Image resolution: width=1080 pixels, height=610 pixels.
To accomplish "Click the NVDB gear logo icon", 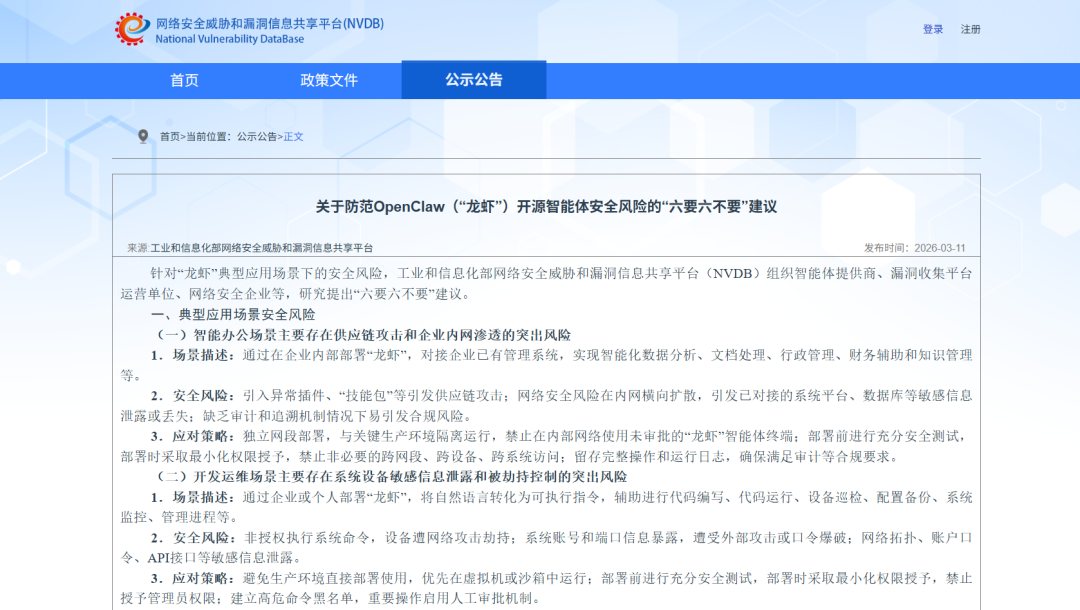I will click(x=132, y=30).
